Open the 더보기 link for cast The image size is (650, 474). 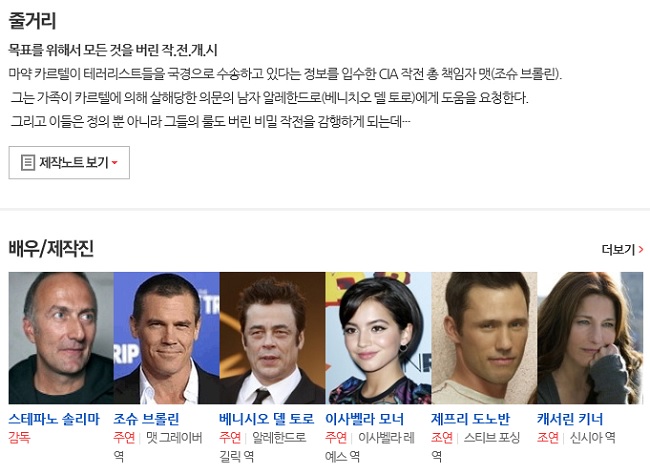(x=623, y=249)
